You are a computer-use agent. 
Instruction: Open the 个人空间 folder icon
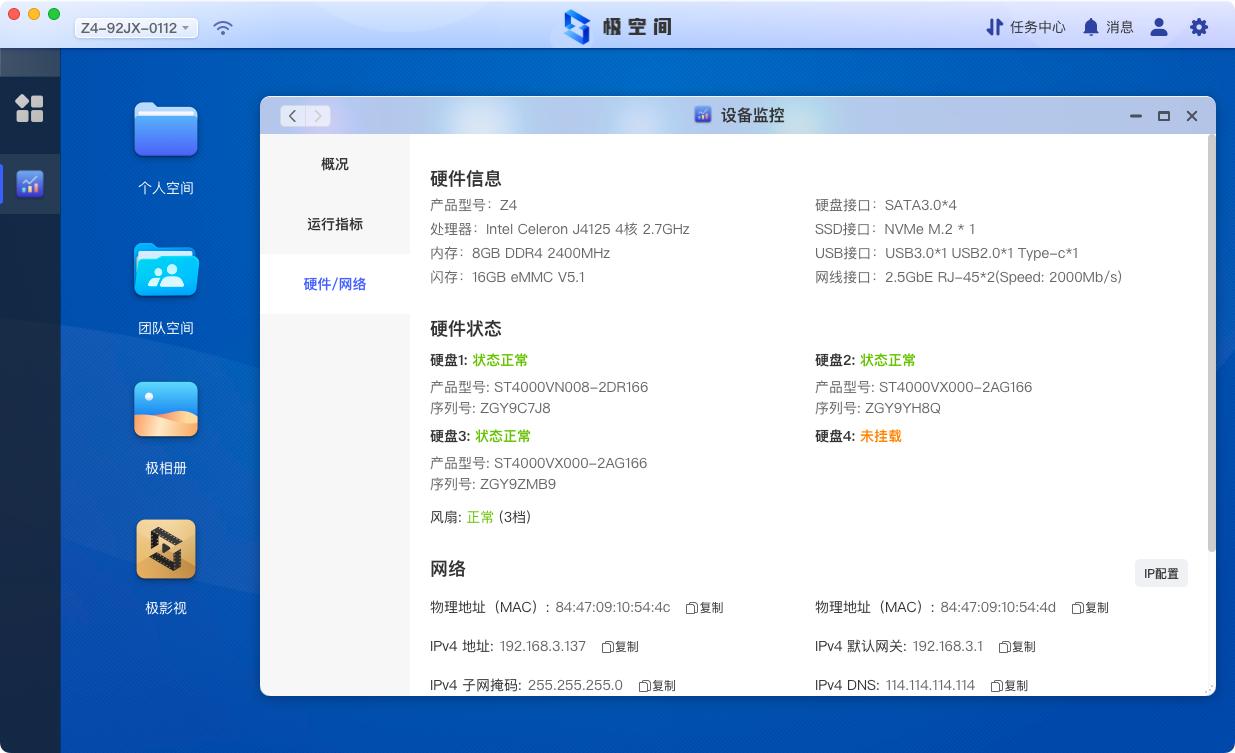tap(166, 130)
